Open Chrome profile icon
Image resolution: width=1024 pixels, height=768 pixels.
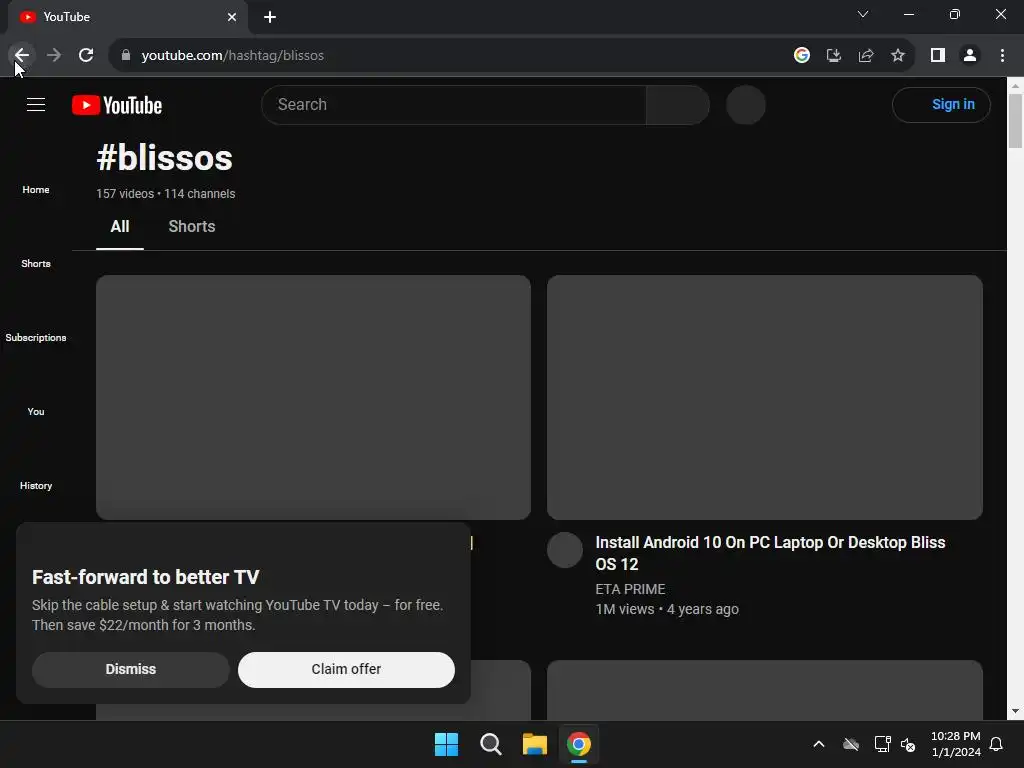[x=970, y=56]
